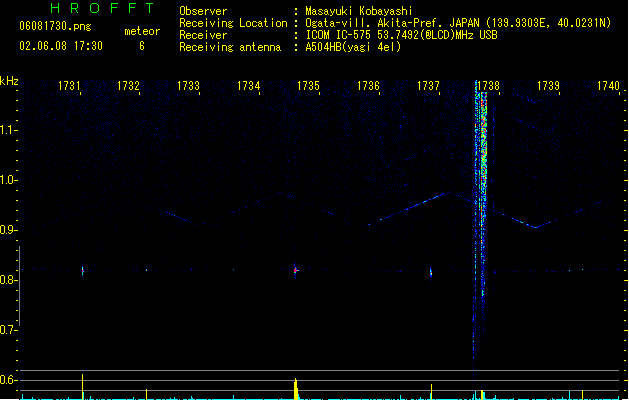Click the 0.8 kHz axis label
This screenshot has height=400, width=629.
click(7, 280)
